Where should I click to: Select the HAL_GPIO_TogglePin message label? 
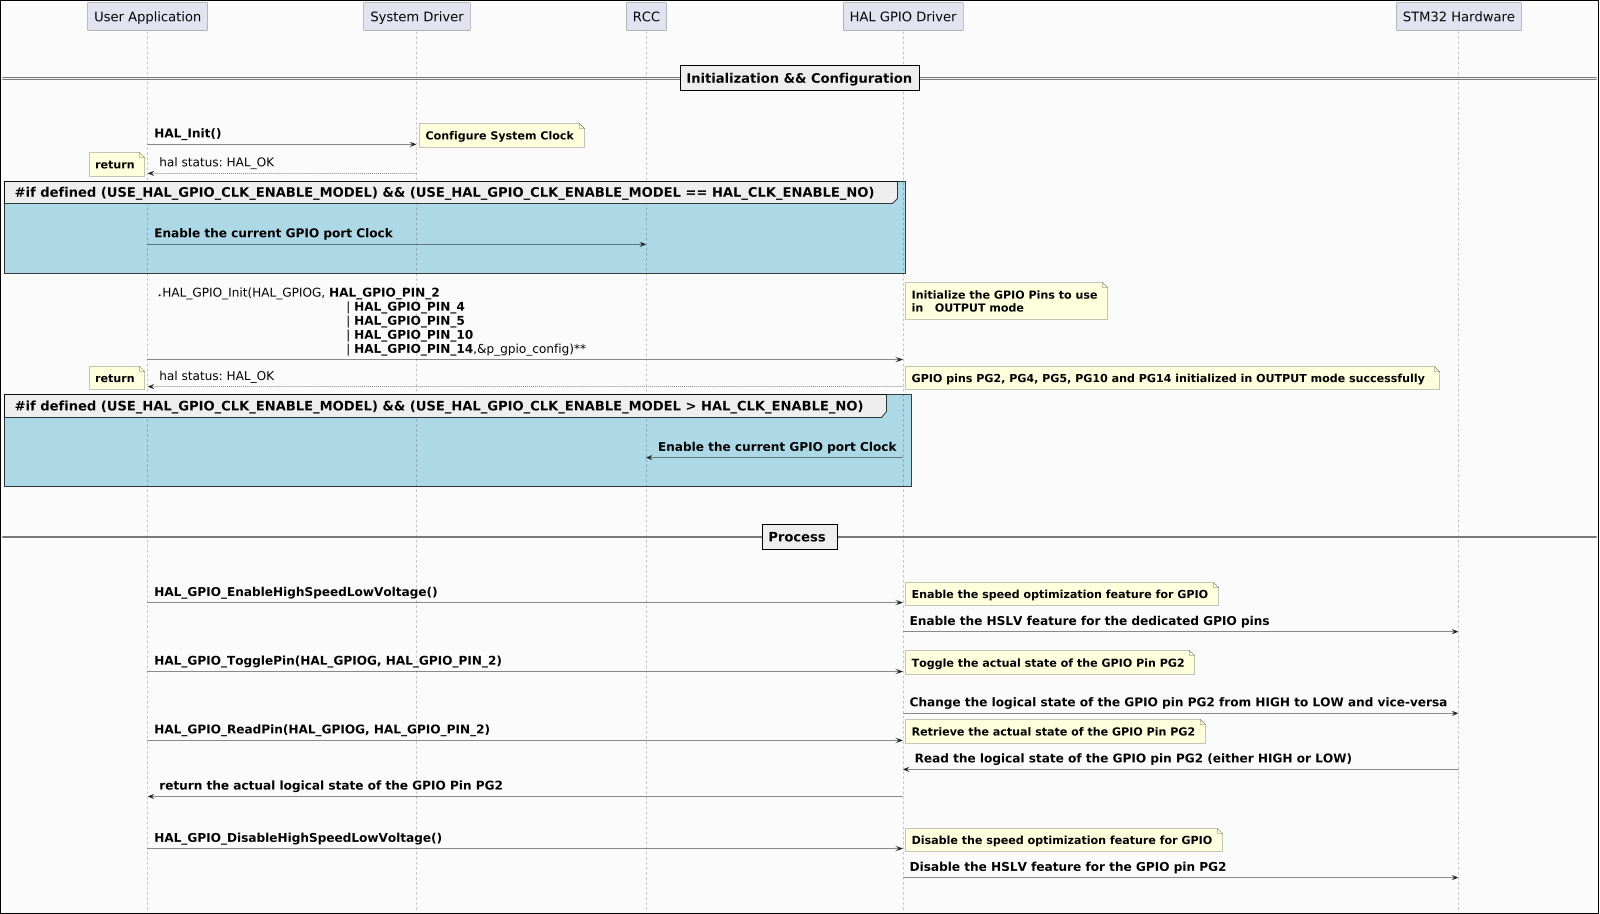pyautogui.click(x=328, y=661)
